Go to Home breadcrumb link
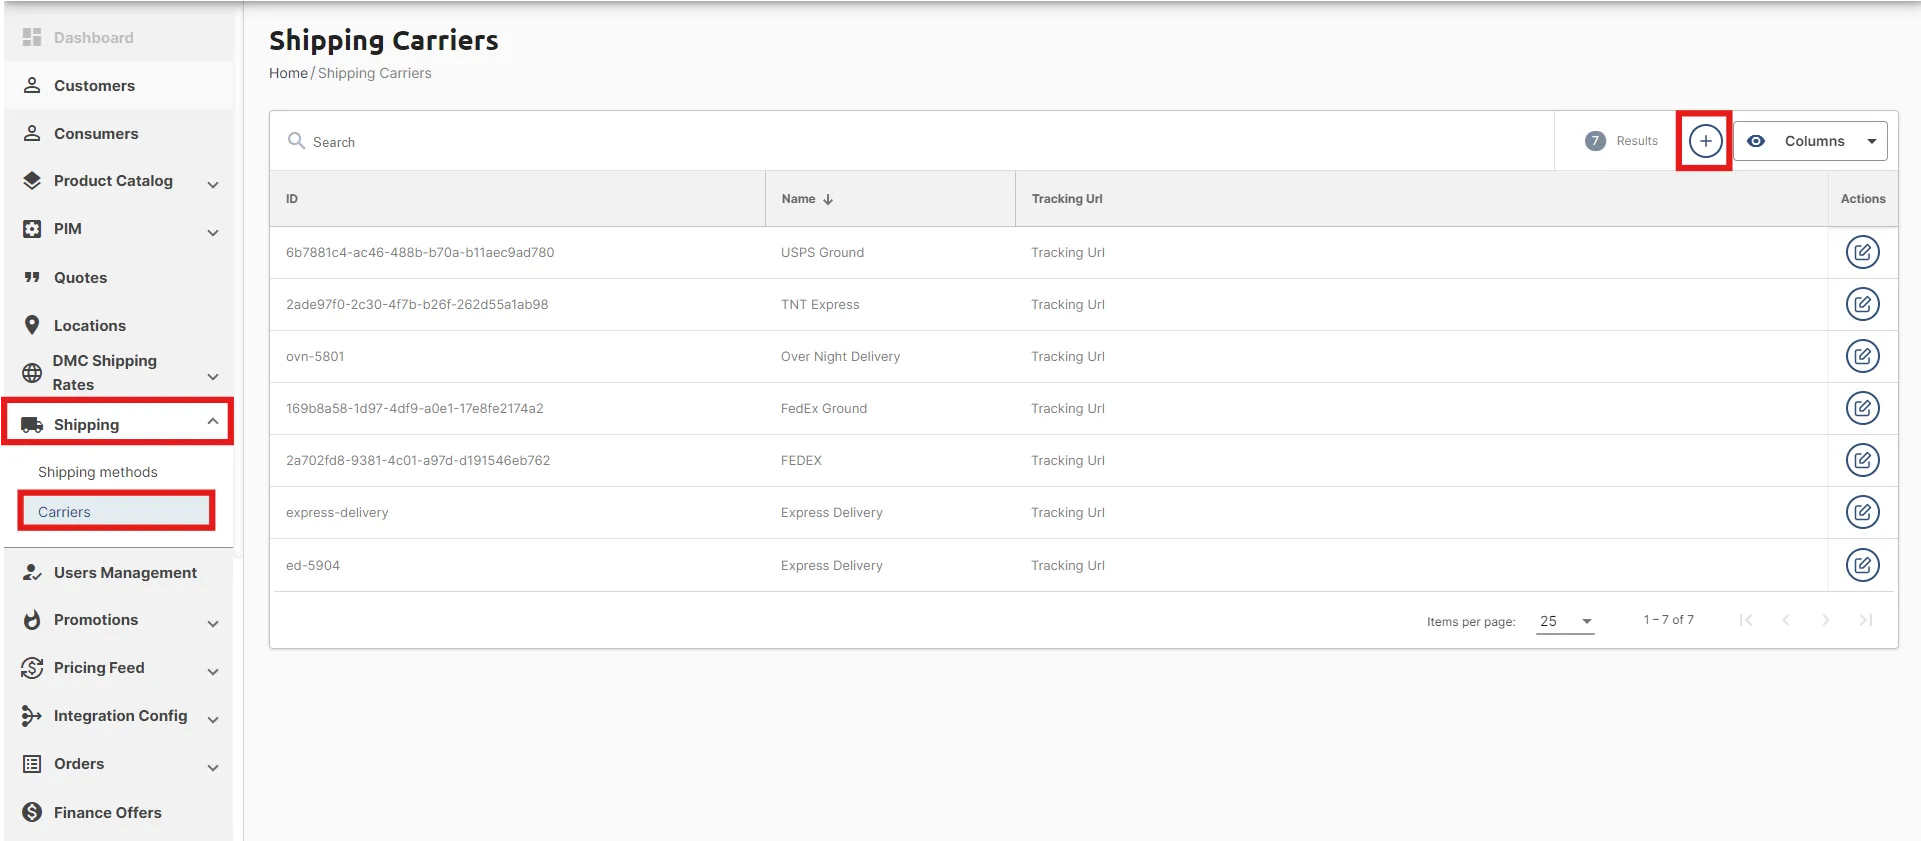 click(x=288, y=73)
